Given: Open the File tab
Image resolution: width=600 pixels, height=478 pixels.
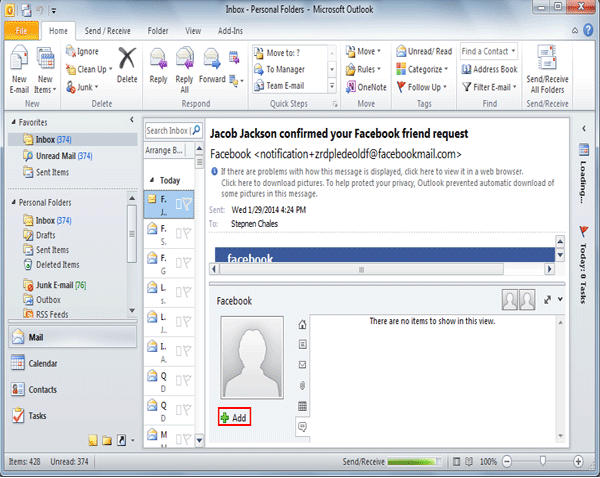Looking at the screenshot, I should tap(21, 31).
